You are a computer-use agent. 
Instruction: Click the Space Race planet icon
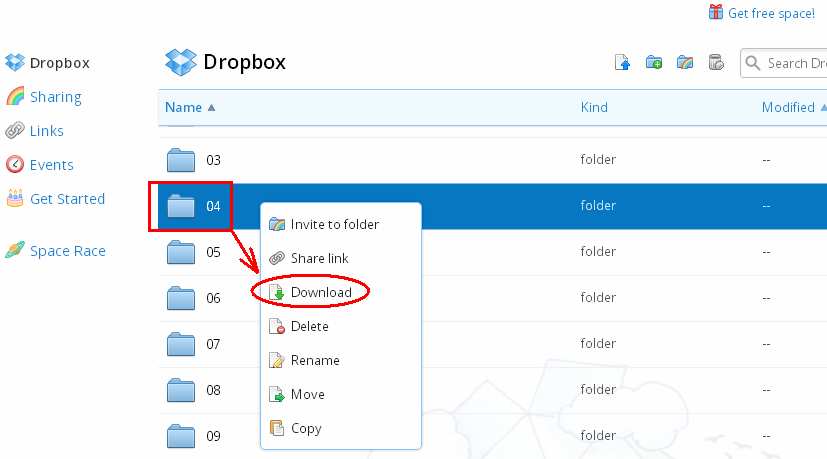[15, 250]
